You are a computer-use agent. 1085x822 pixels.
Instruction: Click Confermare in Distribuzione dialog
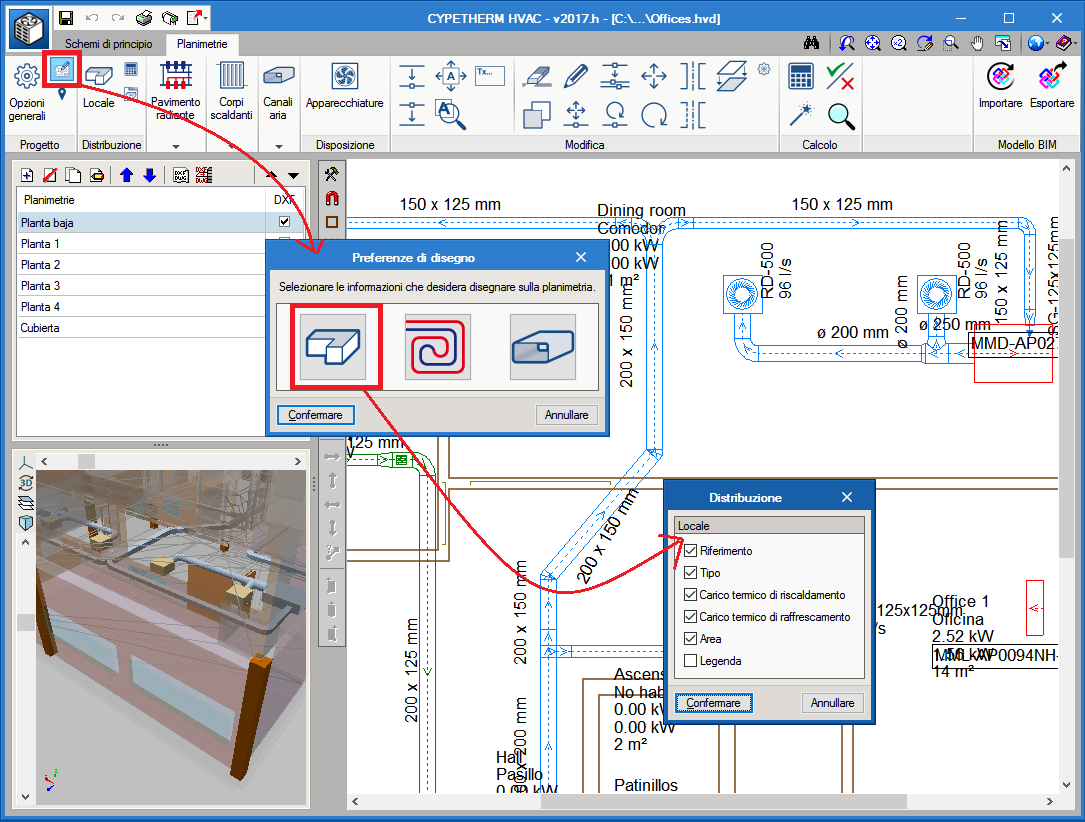[x=713, y=703]
